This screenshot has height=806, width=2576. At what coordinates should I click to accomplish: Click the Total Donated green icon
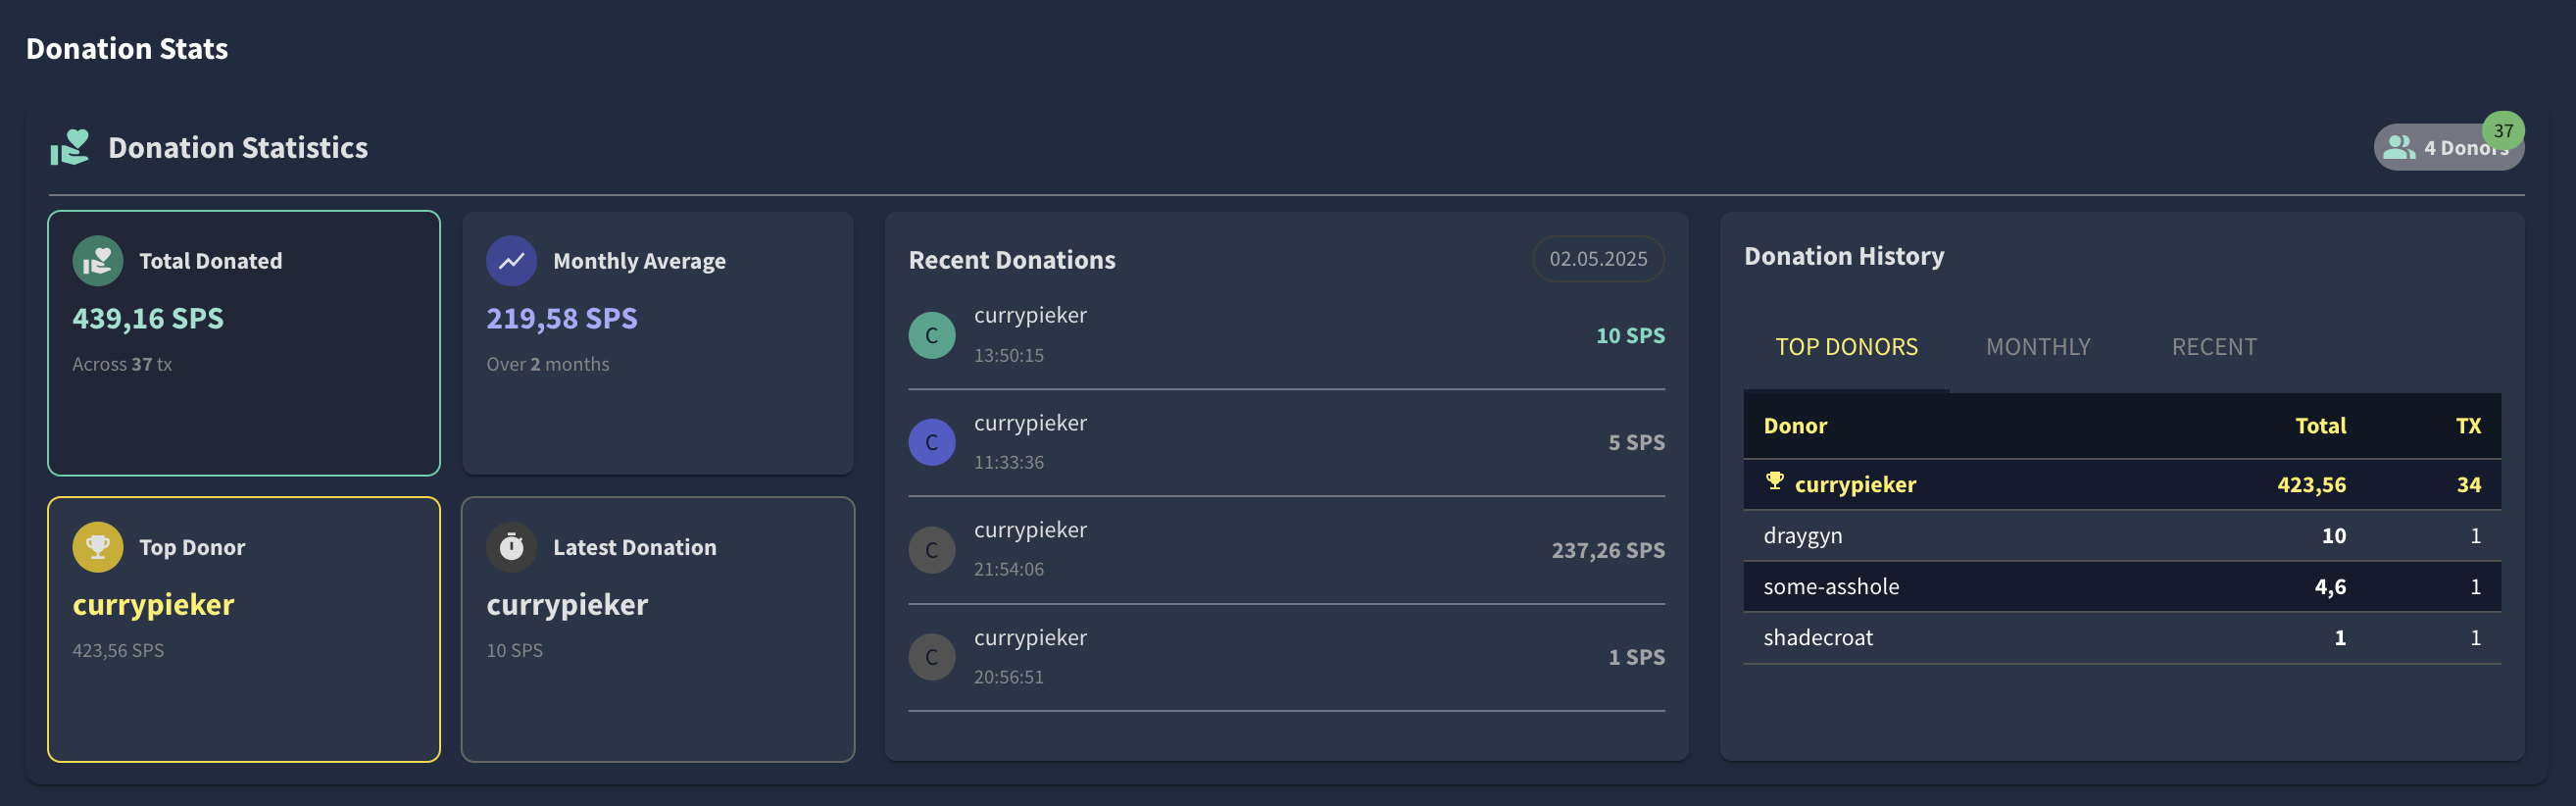(98, 261)
